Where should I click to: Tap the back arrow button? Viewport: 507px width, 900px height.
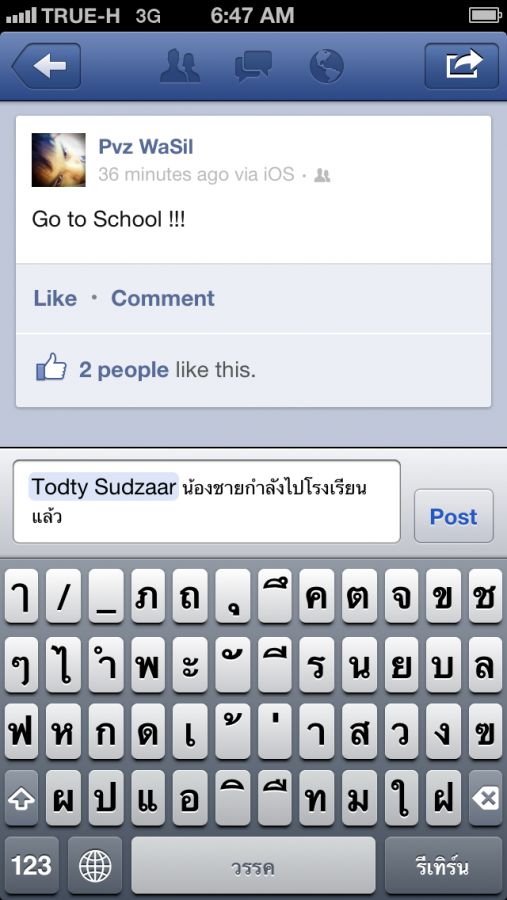(x=46, y=66)
